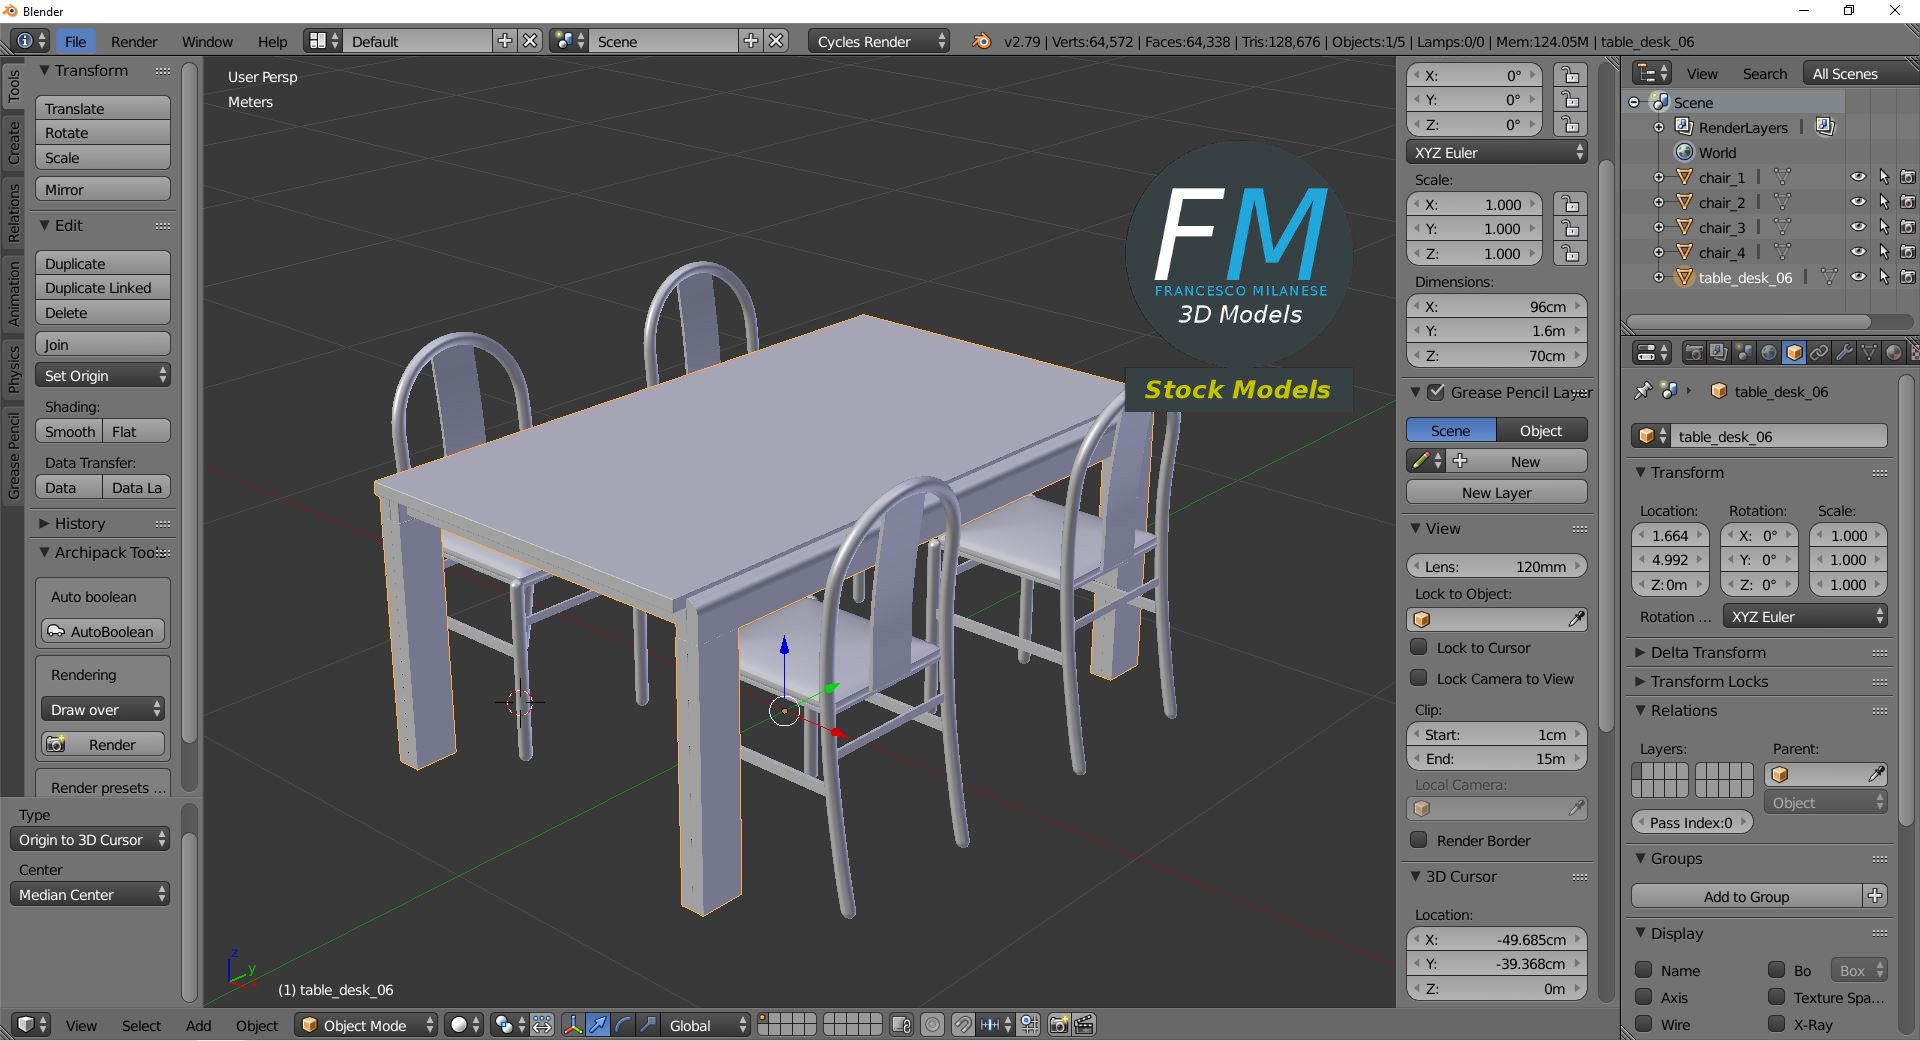
Task: Click the AutoBoolean button in Archipack Tools
Action: (102, 631)
